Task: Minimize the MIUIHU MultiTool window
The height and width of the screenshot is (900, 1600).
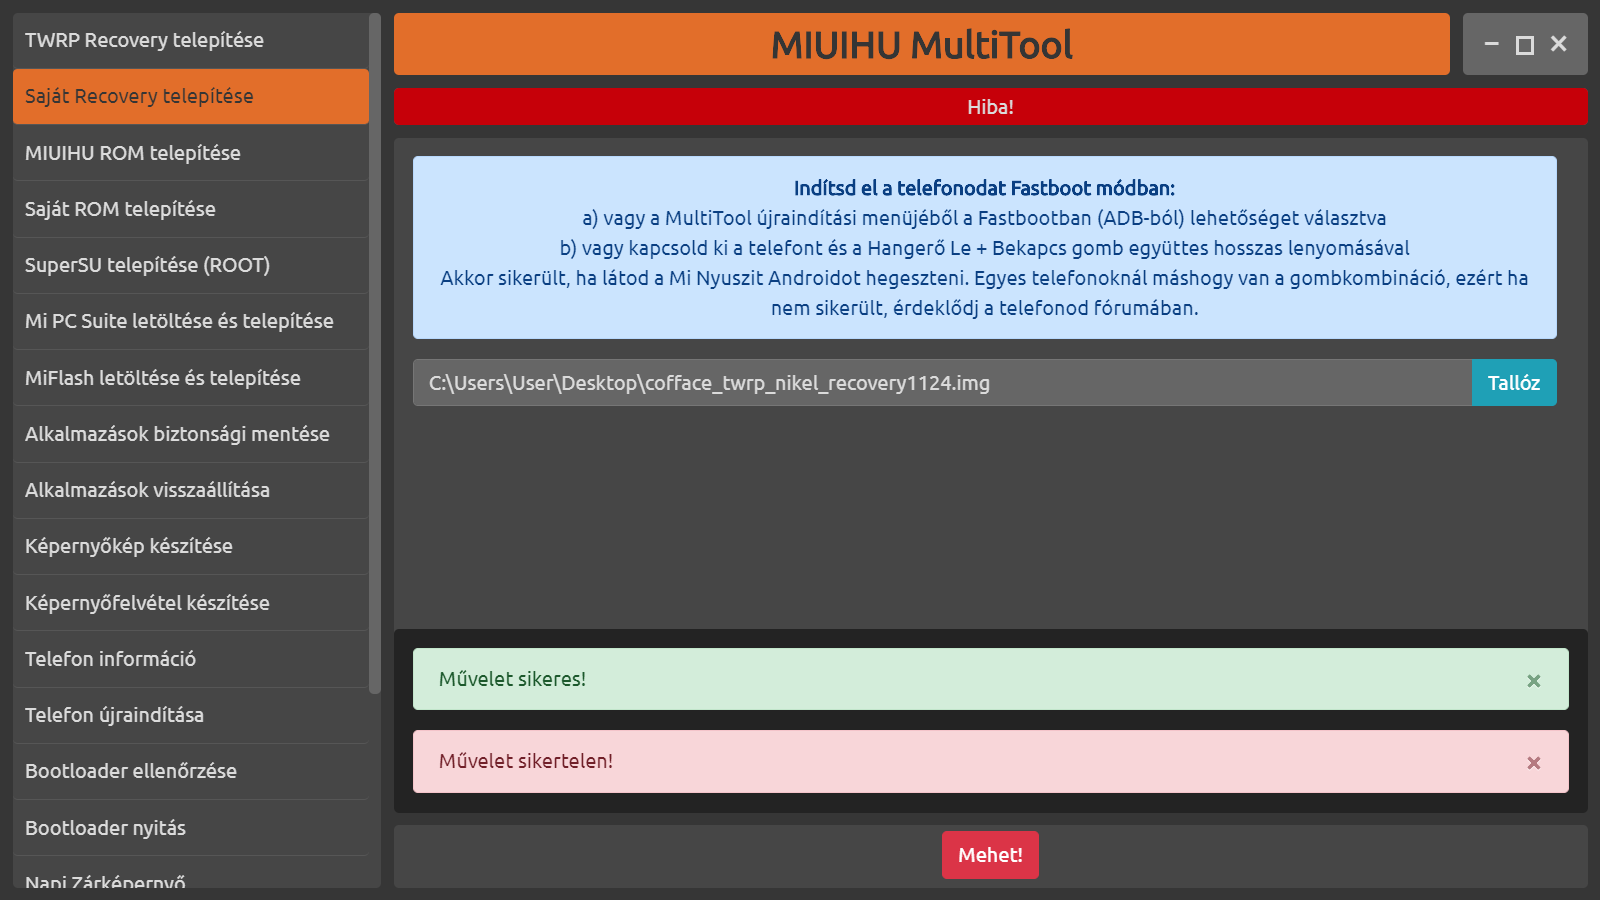Action: pos(1491,44)
